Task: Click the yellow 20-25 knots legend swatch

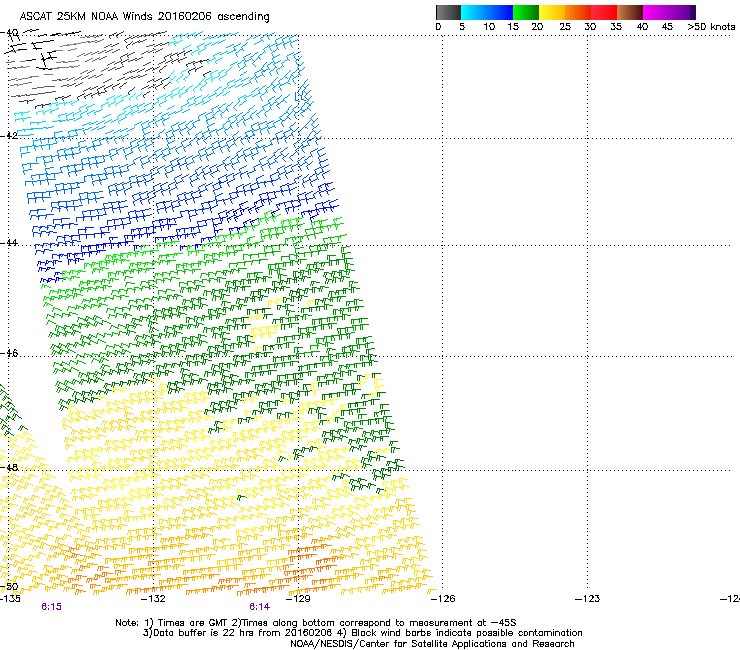Action: [x=552, y=12]
